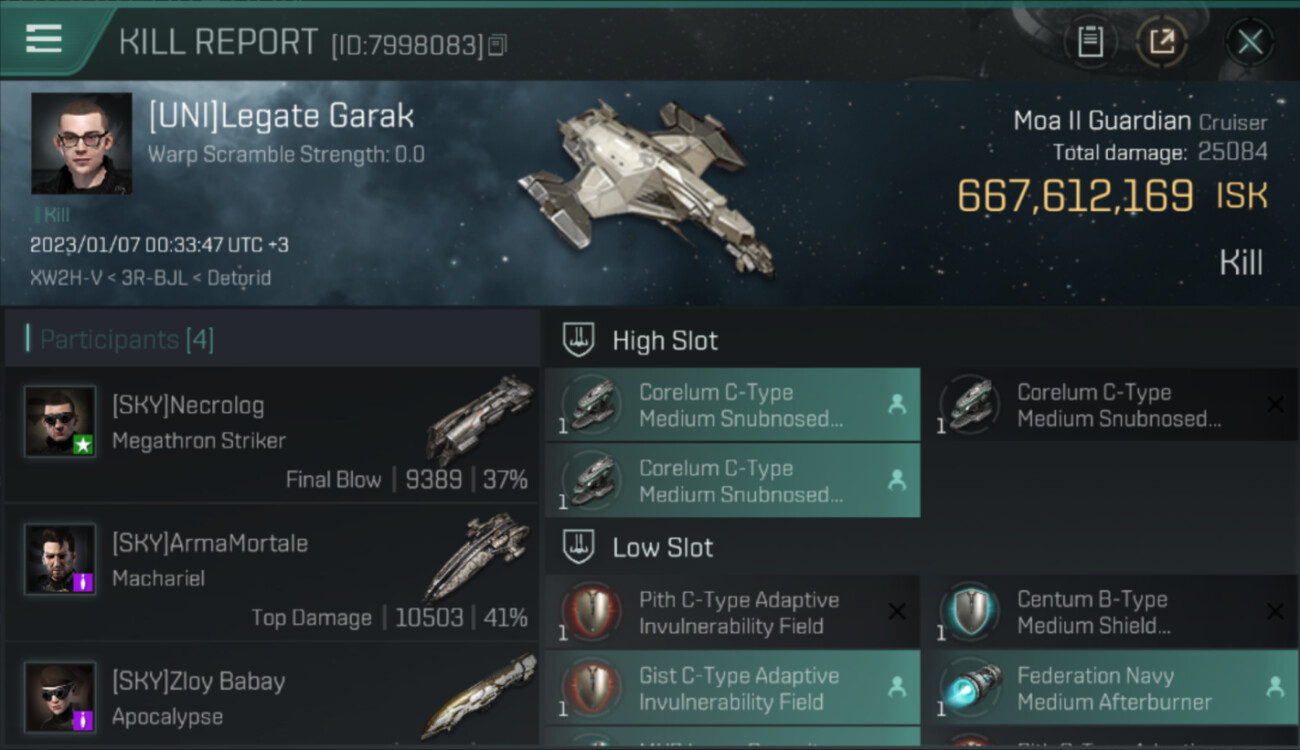Select ArmaMortale's Machariel ship image
This screenshot has width=1300, height=750.
(475, 557)
